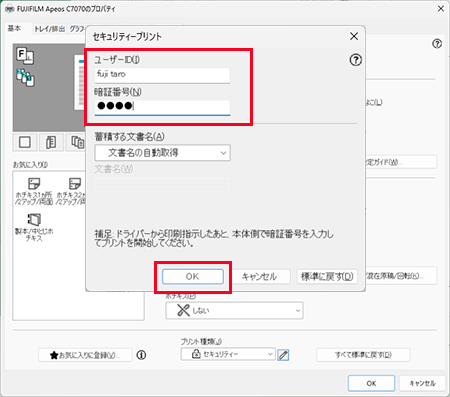Viewport: 450px width, 397px height.
Task: Open the print type Security dropdown
Action: point(228,354)
